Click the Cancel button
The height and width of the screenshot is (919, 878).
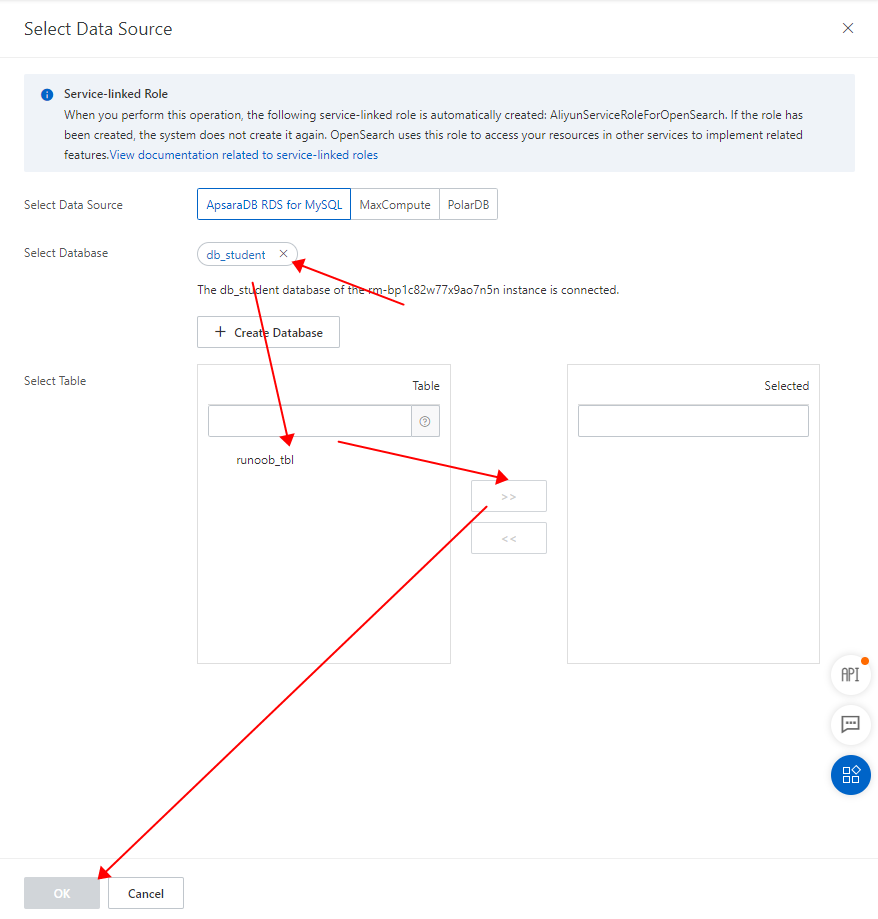146,893
